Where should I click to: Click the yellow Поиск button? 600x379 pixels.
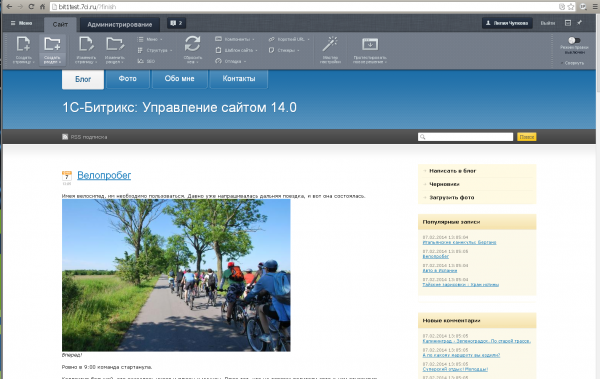coord(527,137)
